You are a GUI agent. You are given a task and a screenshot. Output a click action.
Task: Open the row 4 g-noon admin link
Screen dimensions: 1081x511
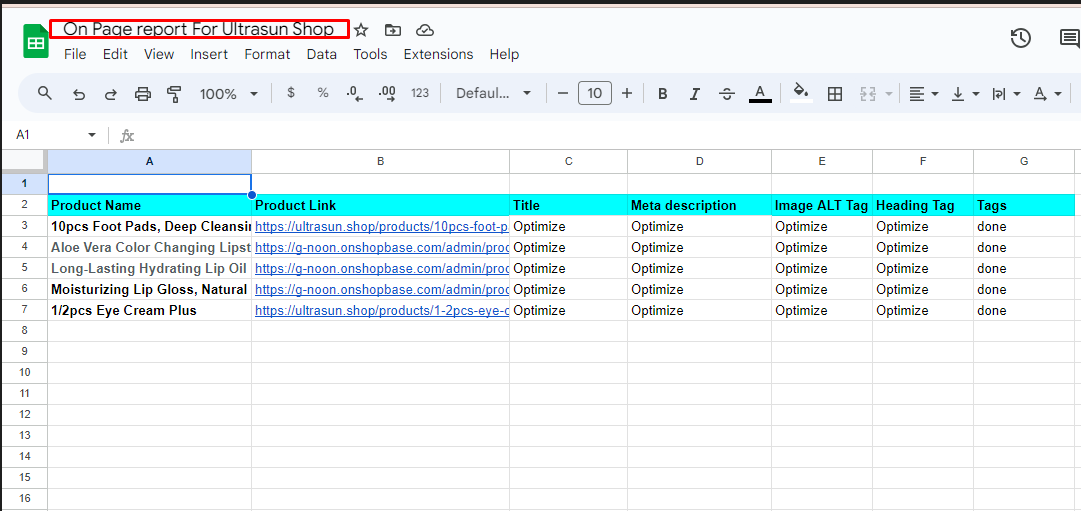(x=382, y=248)
